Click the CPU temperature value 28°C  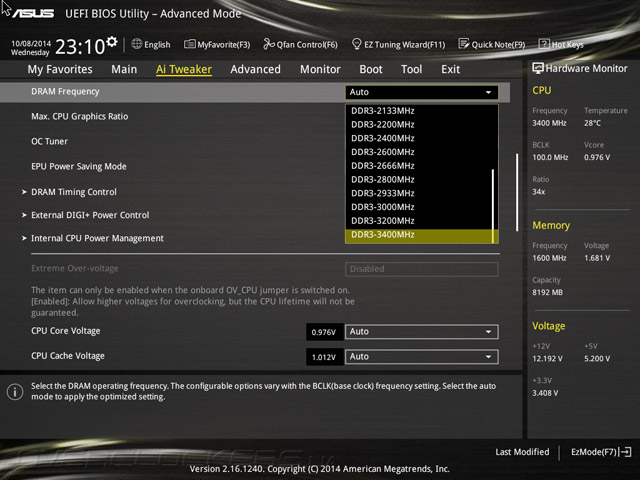[592, 123]
